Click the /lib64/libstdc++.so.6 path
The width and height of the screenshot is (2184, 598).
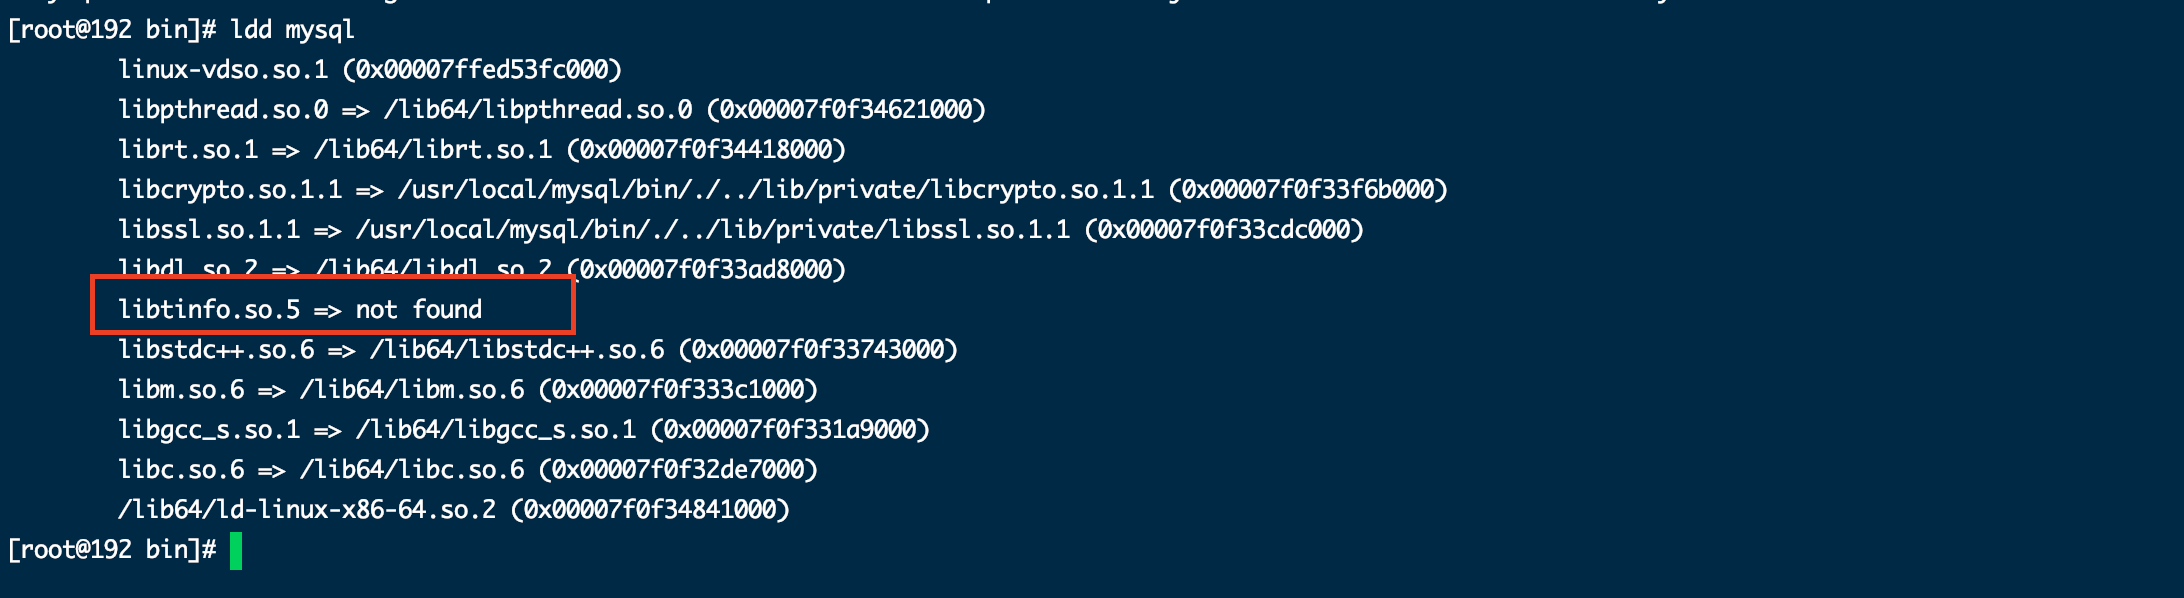click(x=517, y=350)
